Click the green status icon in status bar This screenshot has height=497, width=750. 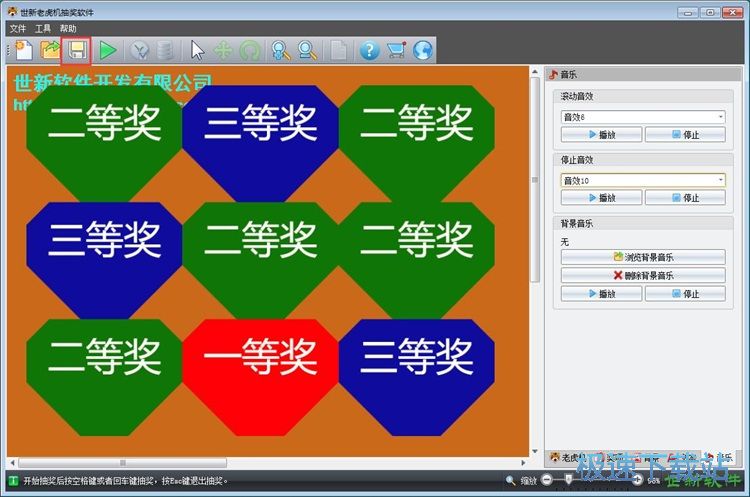[x=13, y=480]
